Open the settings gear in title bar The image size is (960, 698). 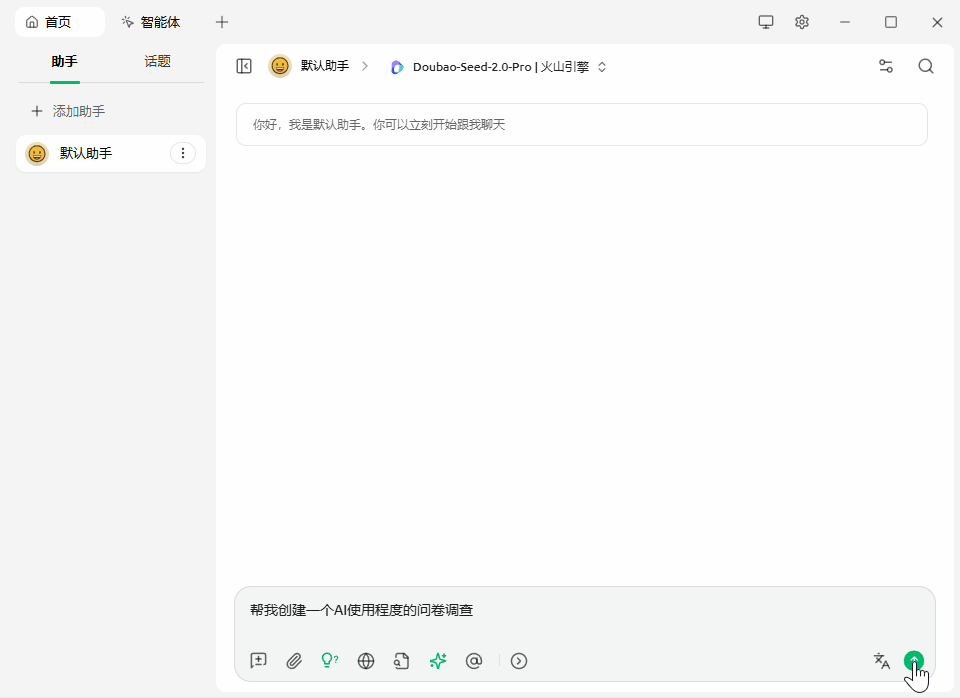pos(802,22)
